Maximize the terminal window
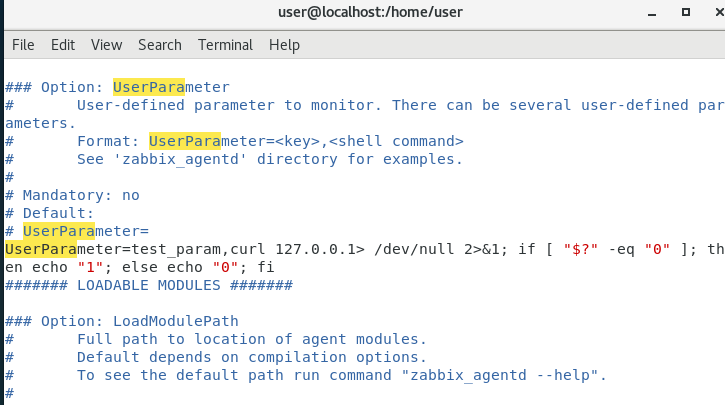The width and height of the screenshot is (725, 405). [x=686, y=12]
